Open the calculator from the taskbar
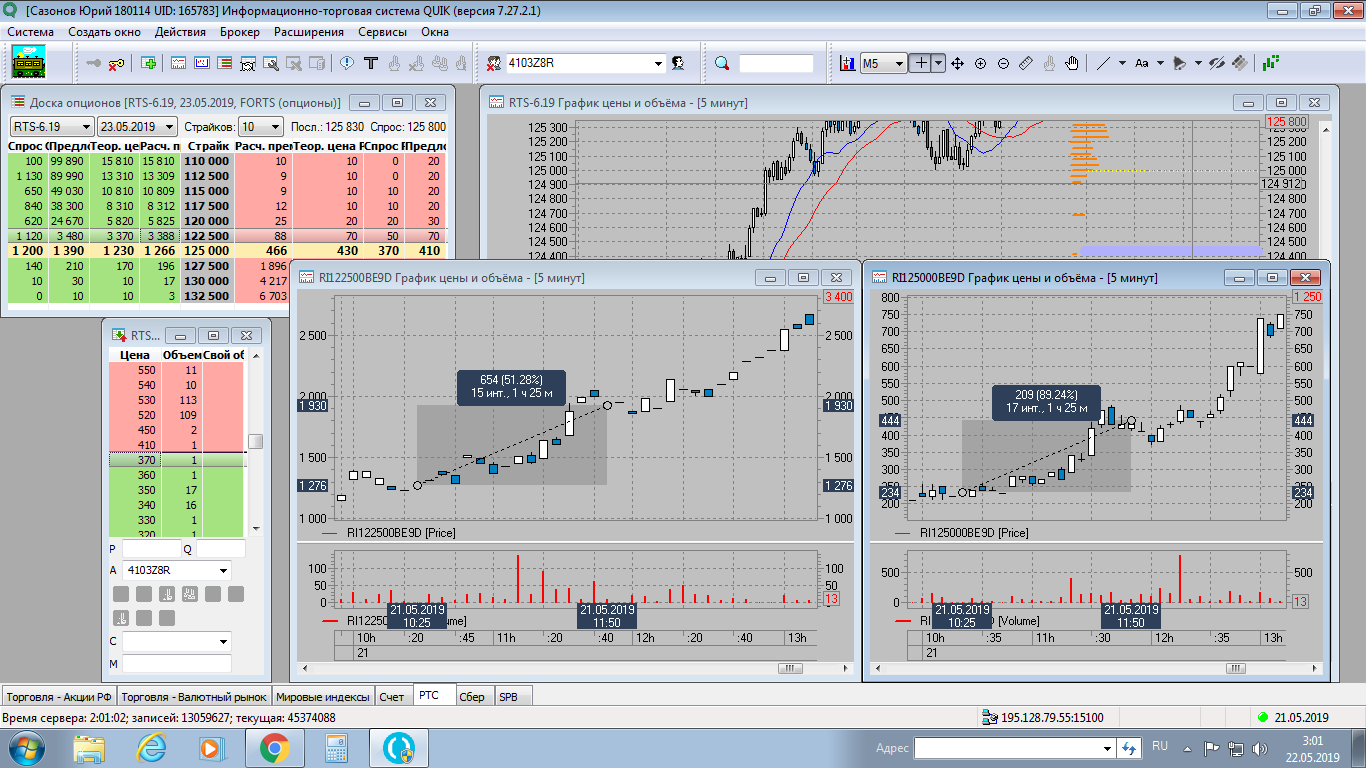Screen dimensions: 1366x768 [x=336, y=747]
